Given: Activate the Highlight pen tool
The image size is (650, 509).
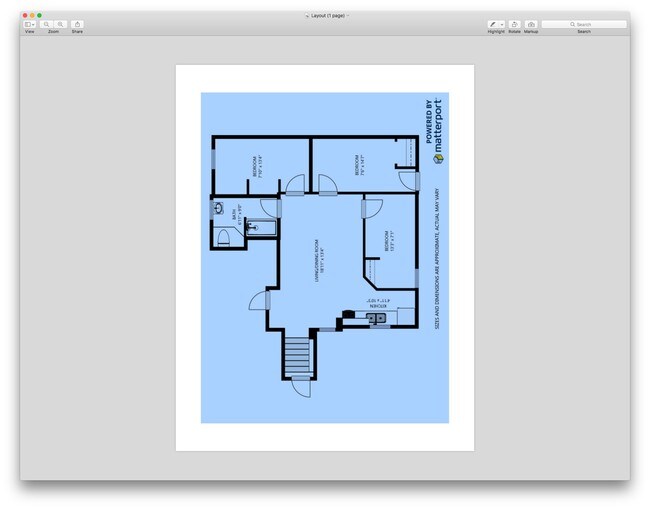Looking at the screenshot, I should click(493, 24).
